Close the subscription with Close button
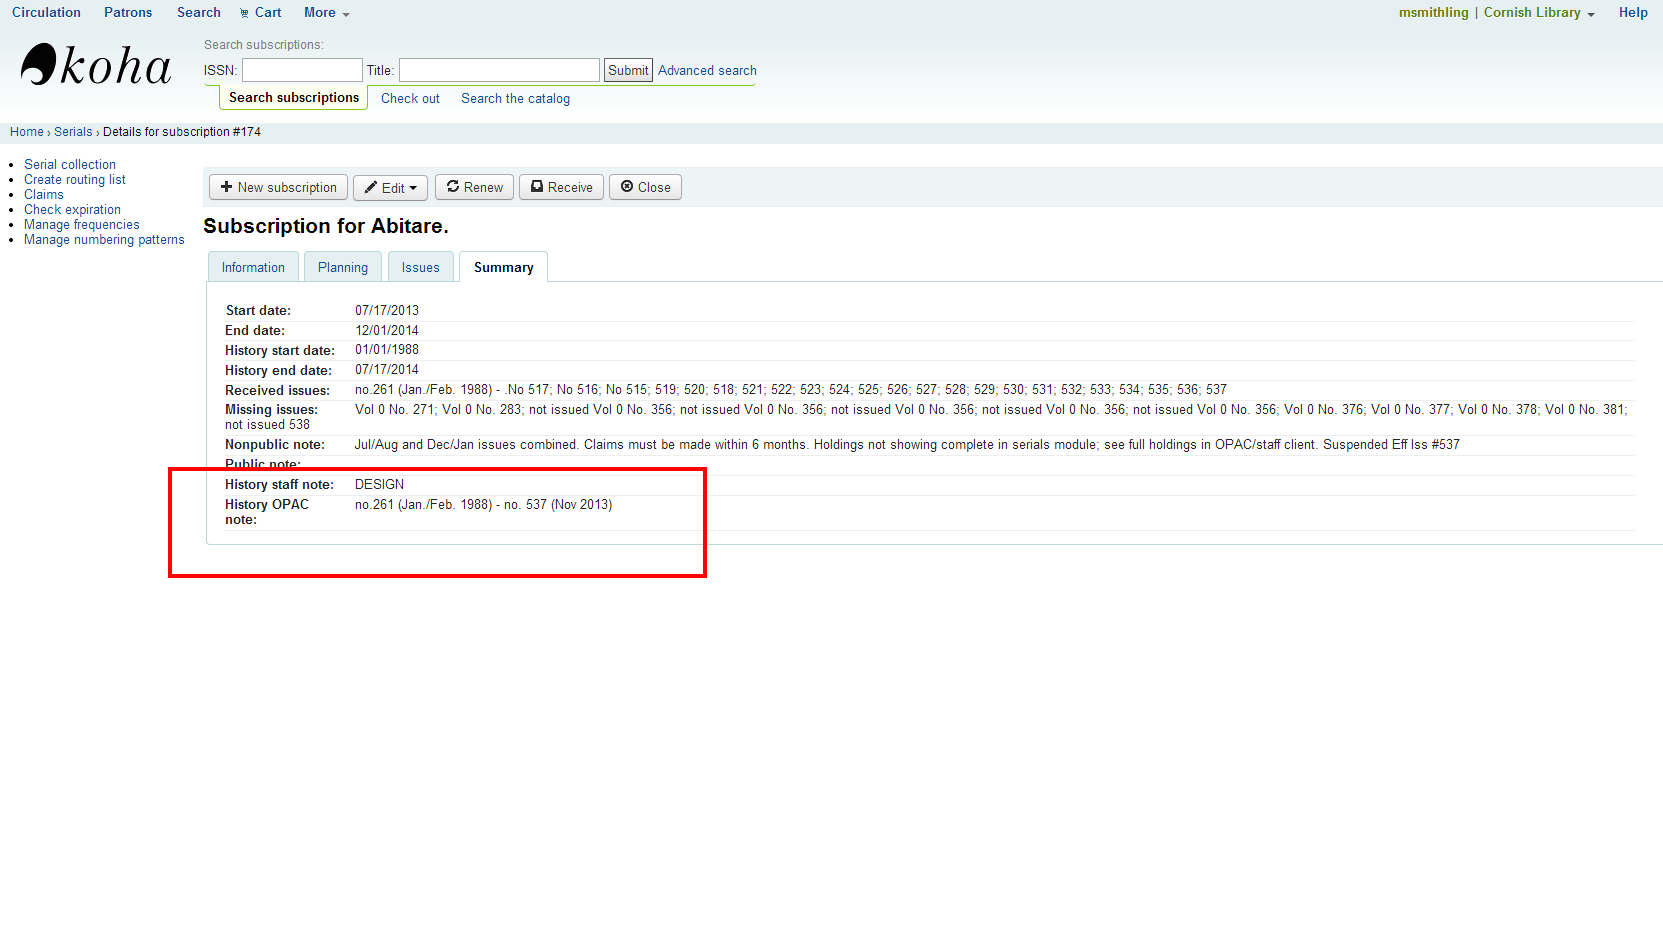The width and height of the screenshot is (1663, 932). [645, 188]
